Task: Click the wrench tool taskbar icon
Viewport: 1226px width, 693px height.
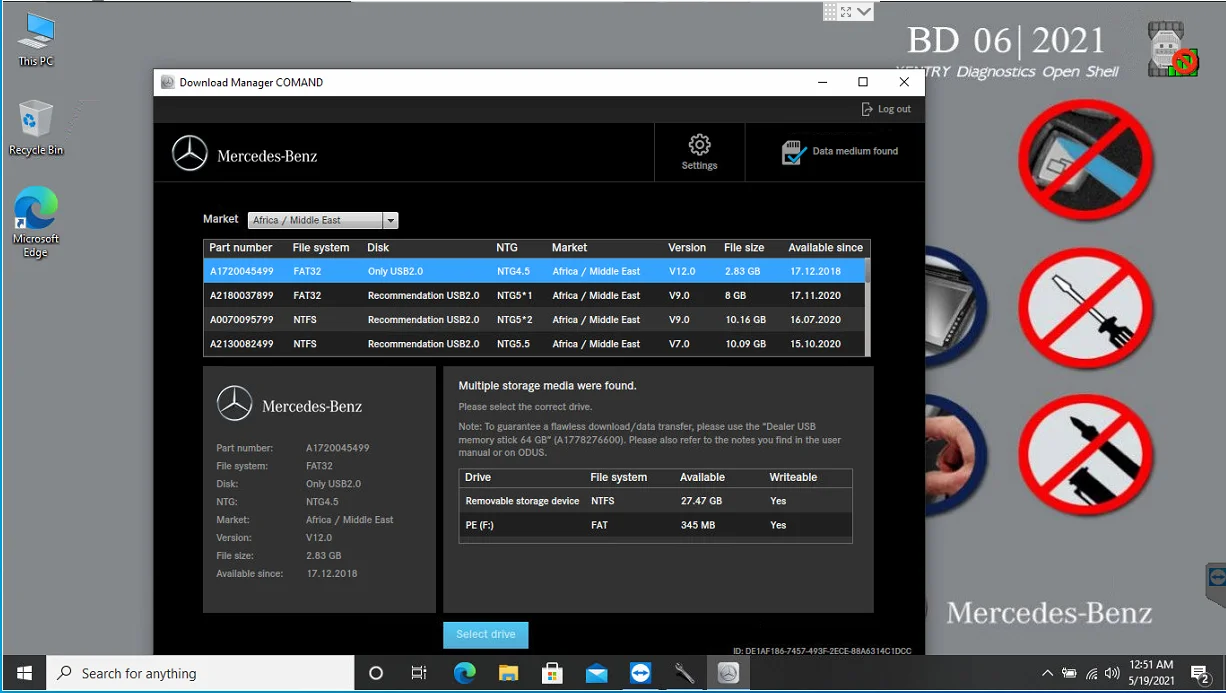Action: click(684, 673)
